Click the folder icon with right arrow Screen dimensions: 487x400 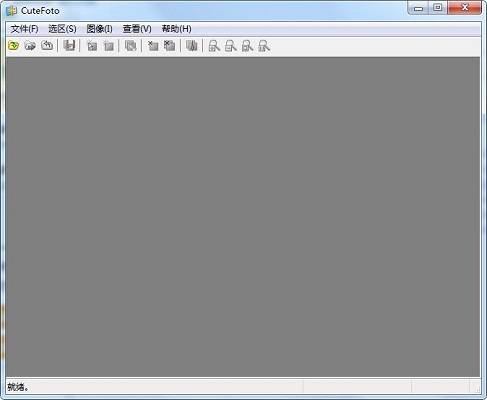30,46
